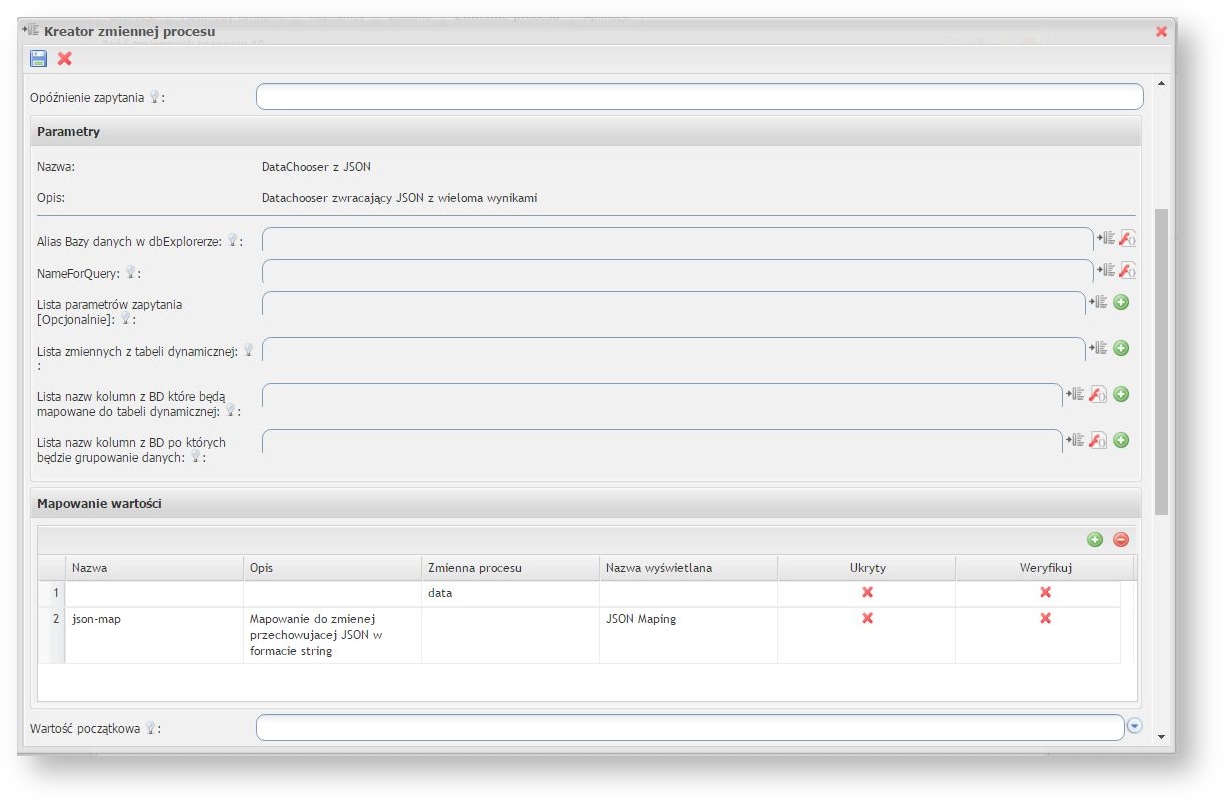Click into the NameForQuery text field
The image size is (1226, 804).
(677, 271)
